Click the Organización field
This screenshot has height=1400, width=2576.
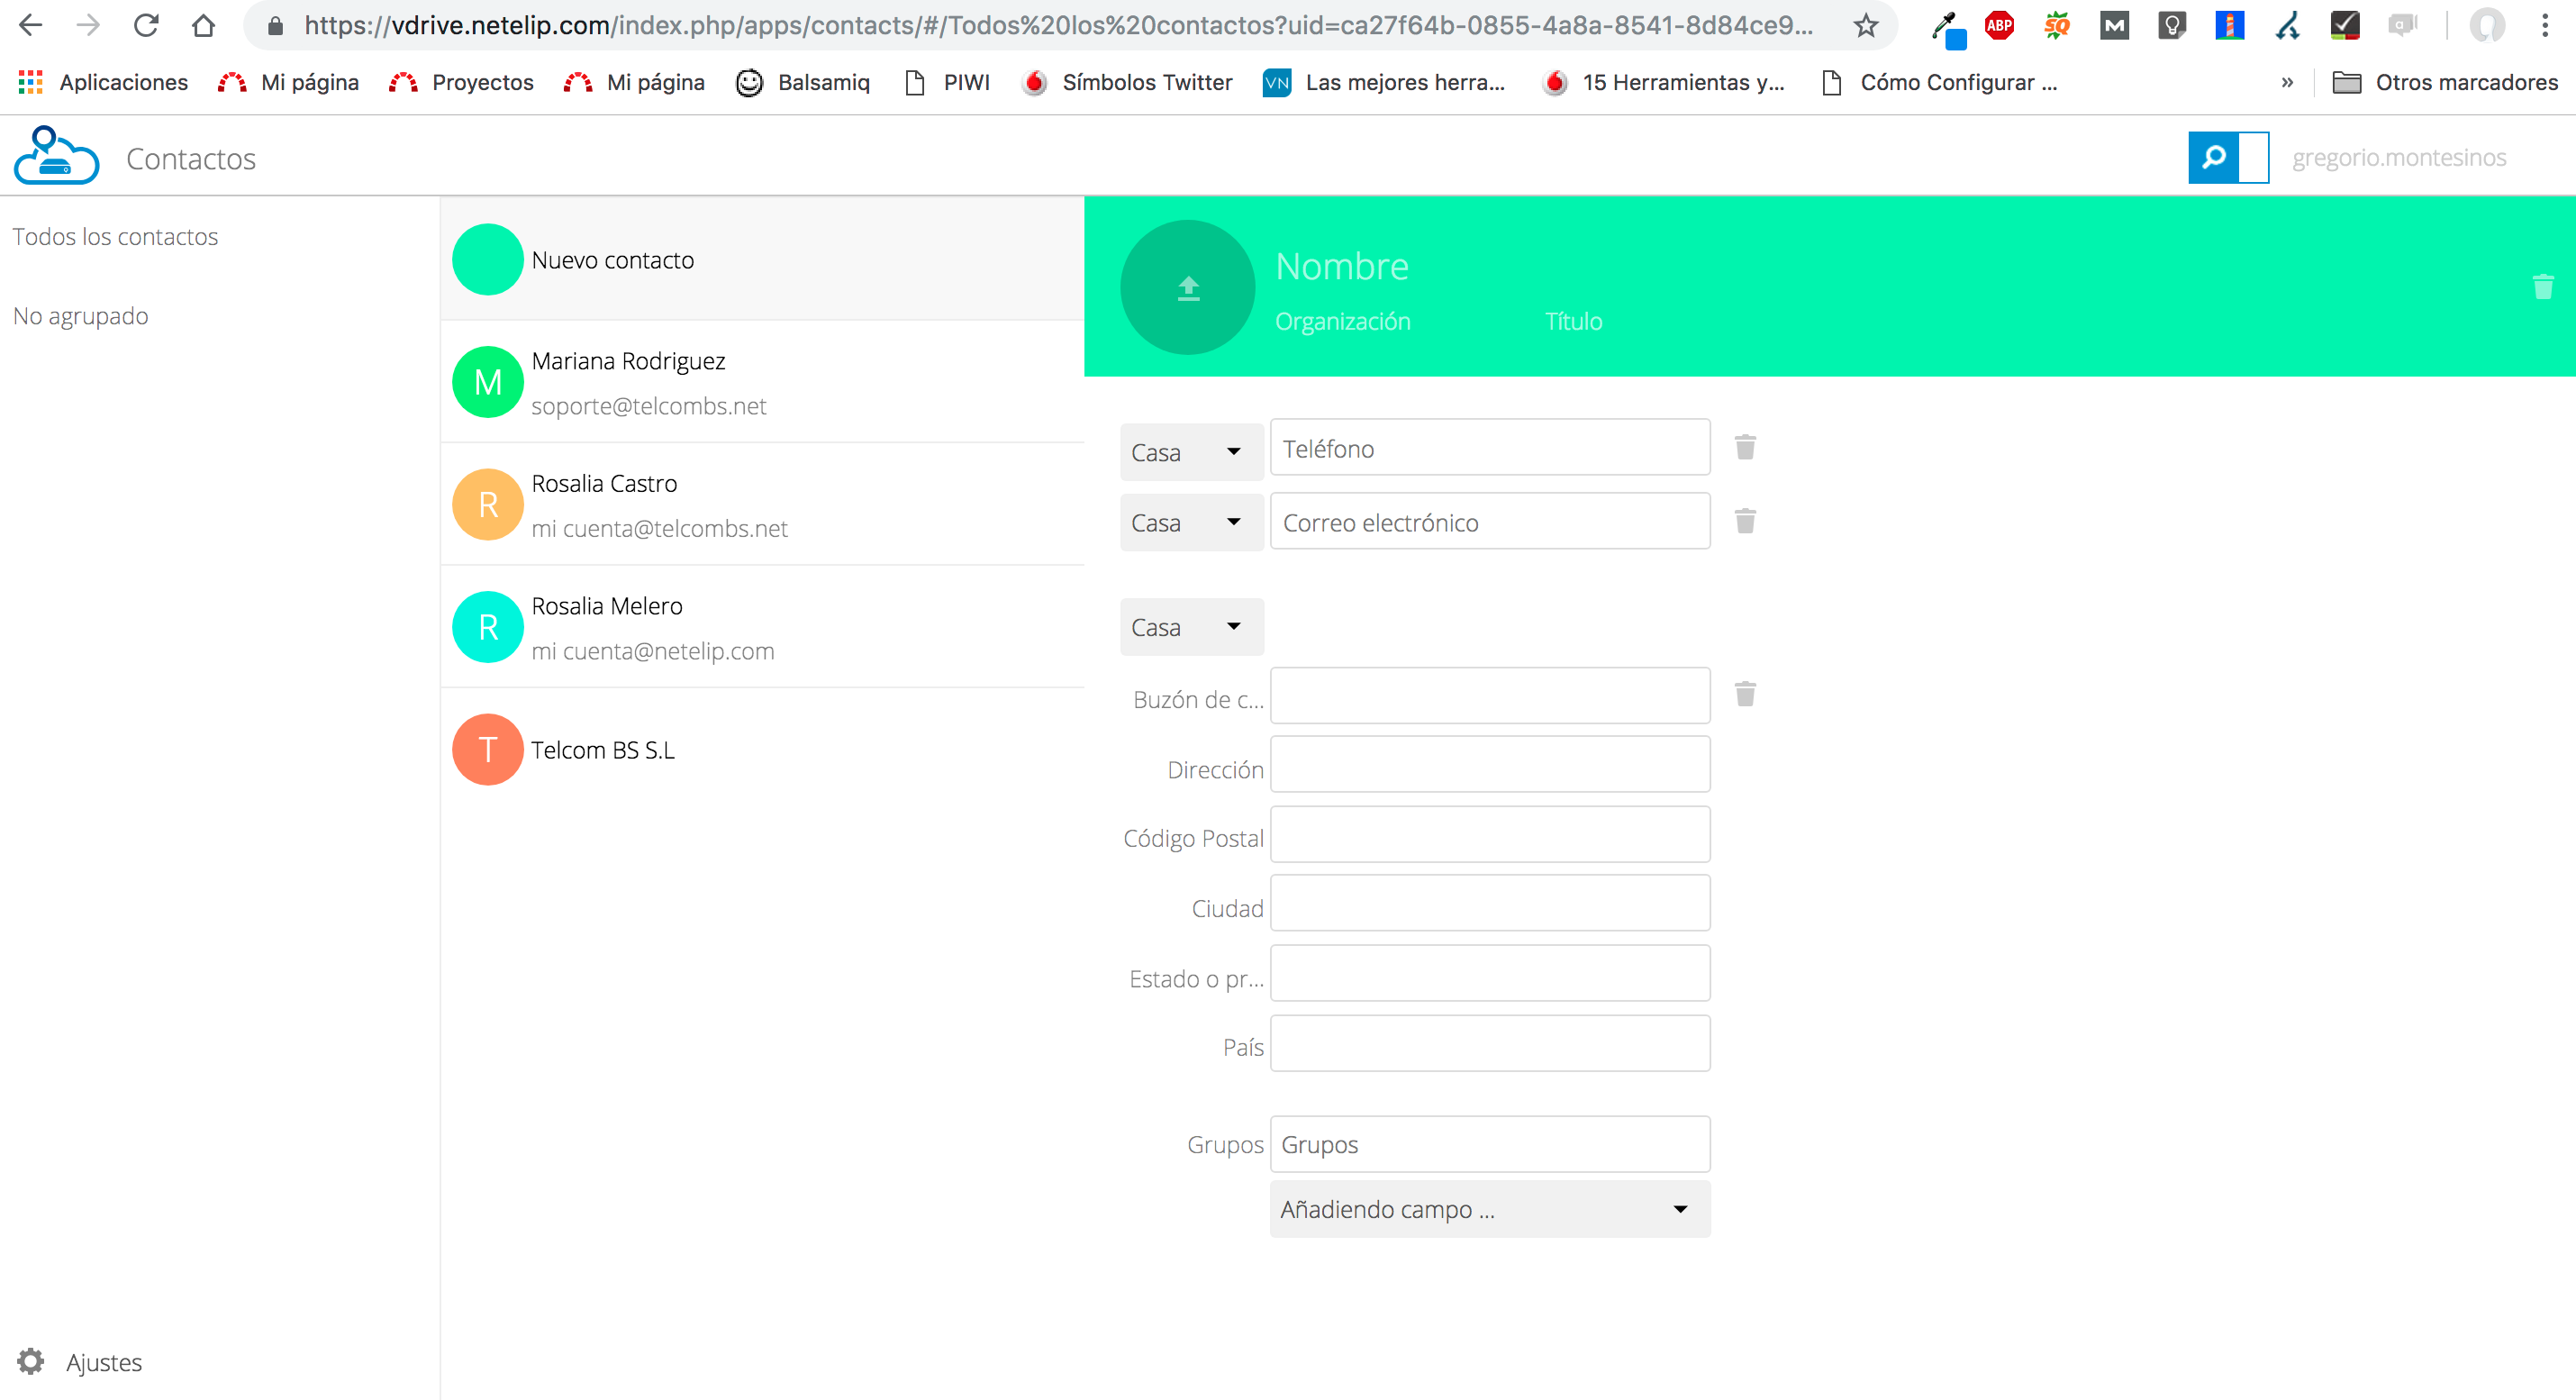pos(1343,321)
